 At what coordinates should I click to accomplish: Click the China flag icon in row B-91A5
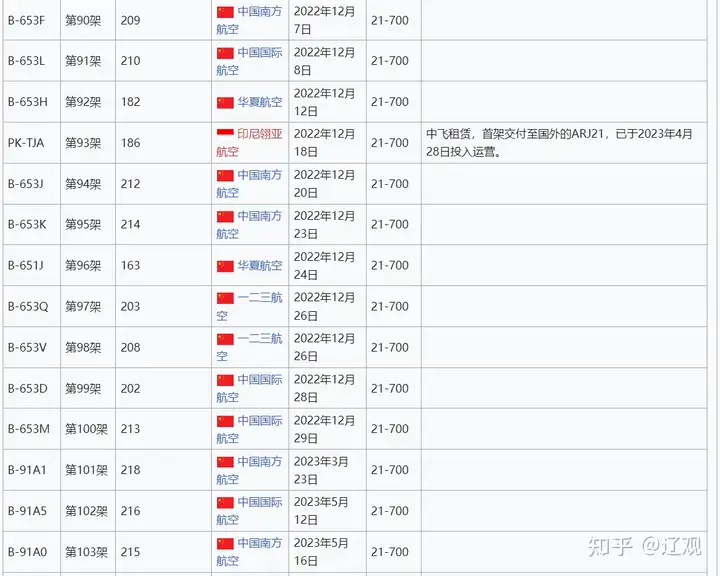pos(225,503)
